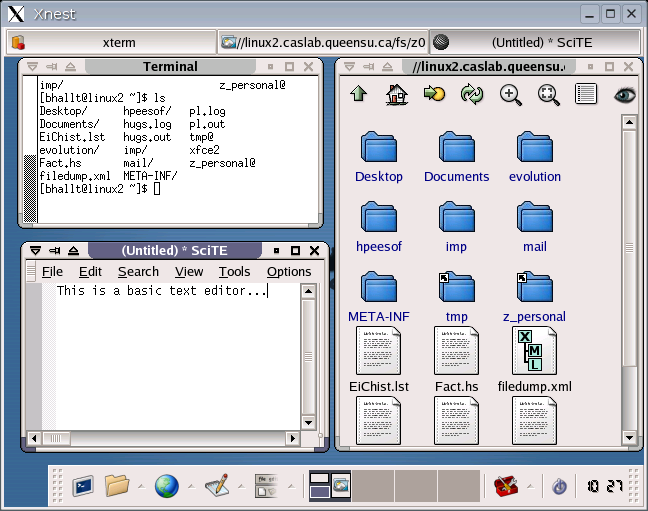Open web browser globe in panel
Viewport: 648px width, 511px height.
pyautogui.click(x=166, y=486)
